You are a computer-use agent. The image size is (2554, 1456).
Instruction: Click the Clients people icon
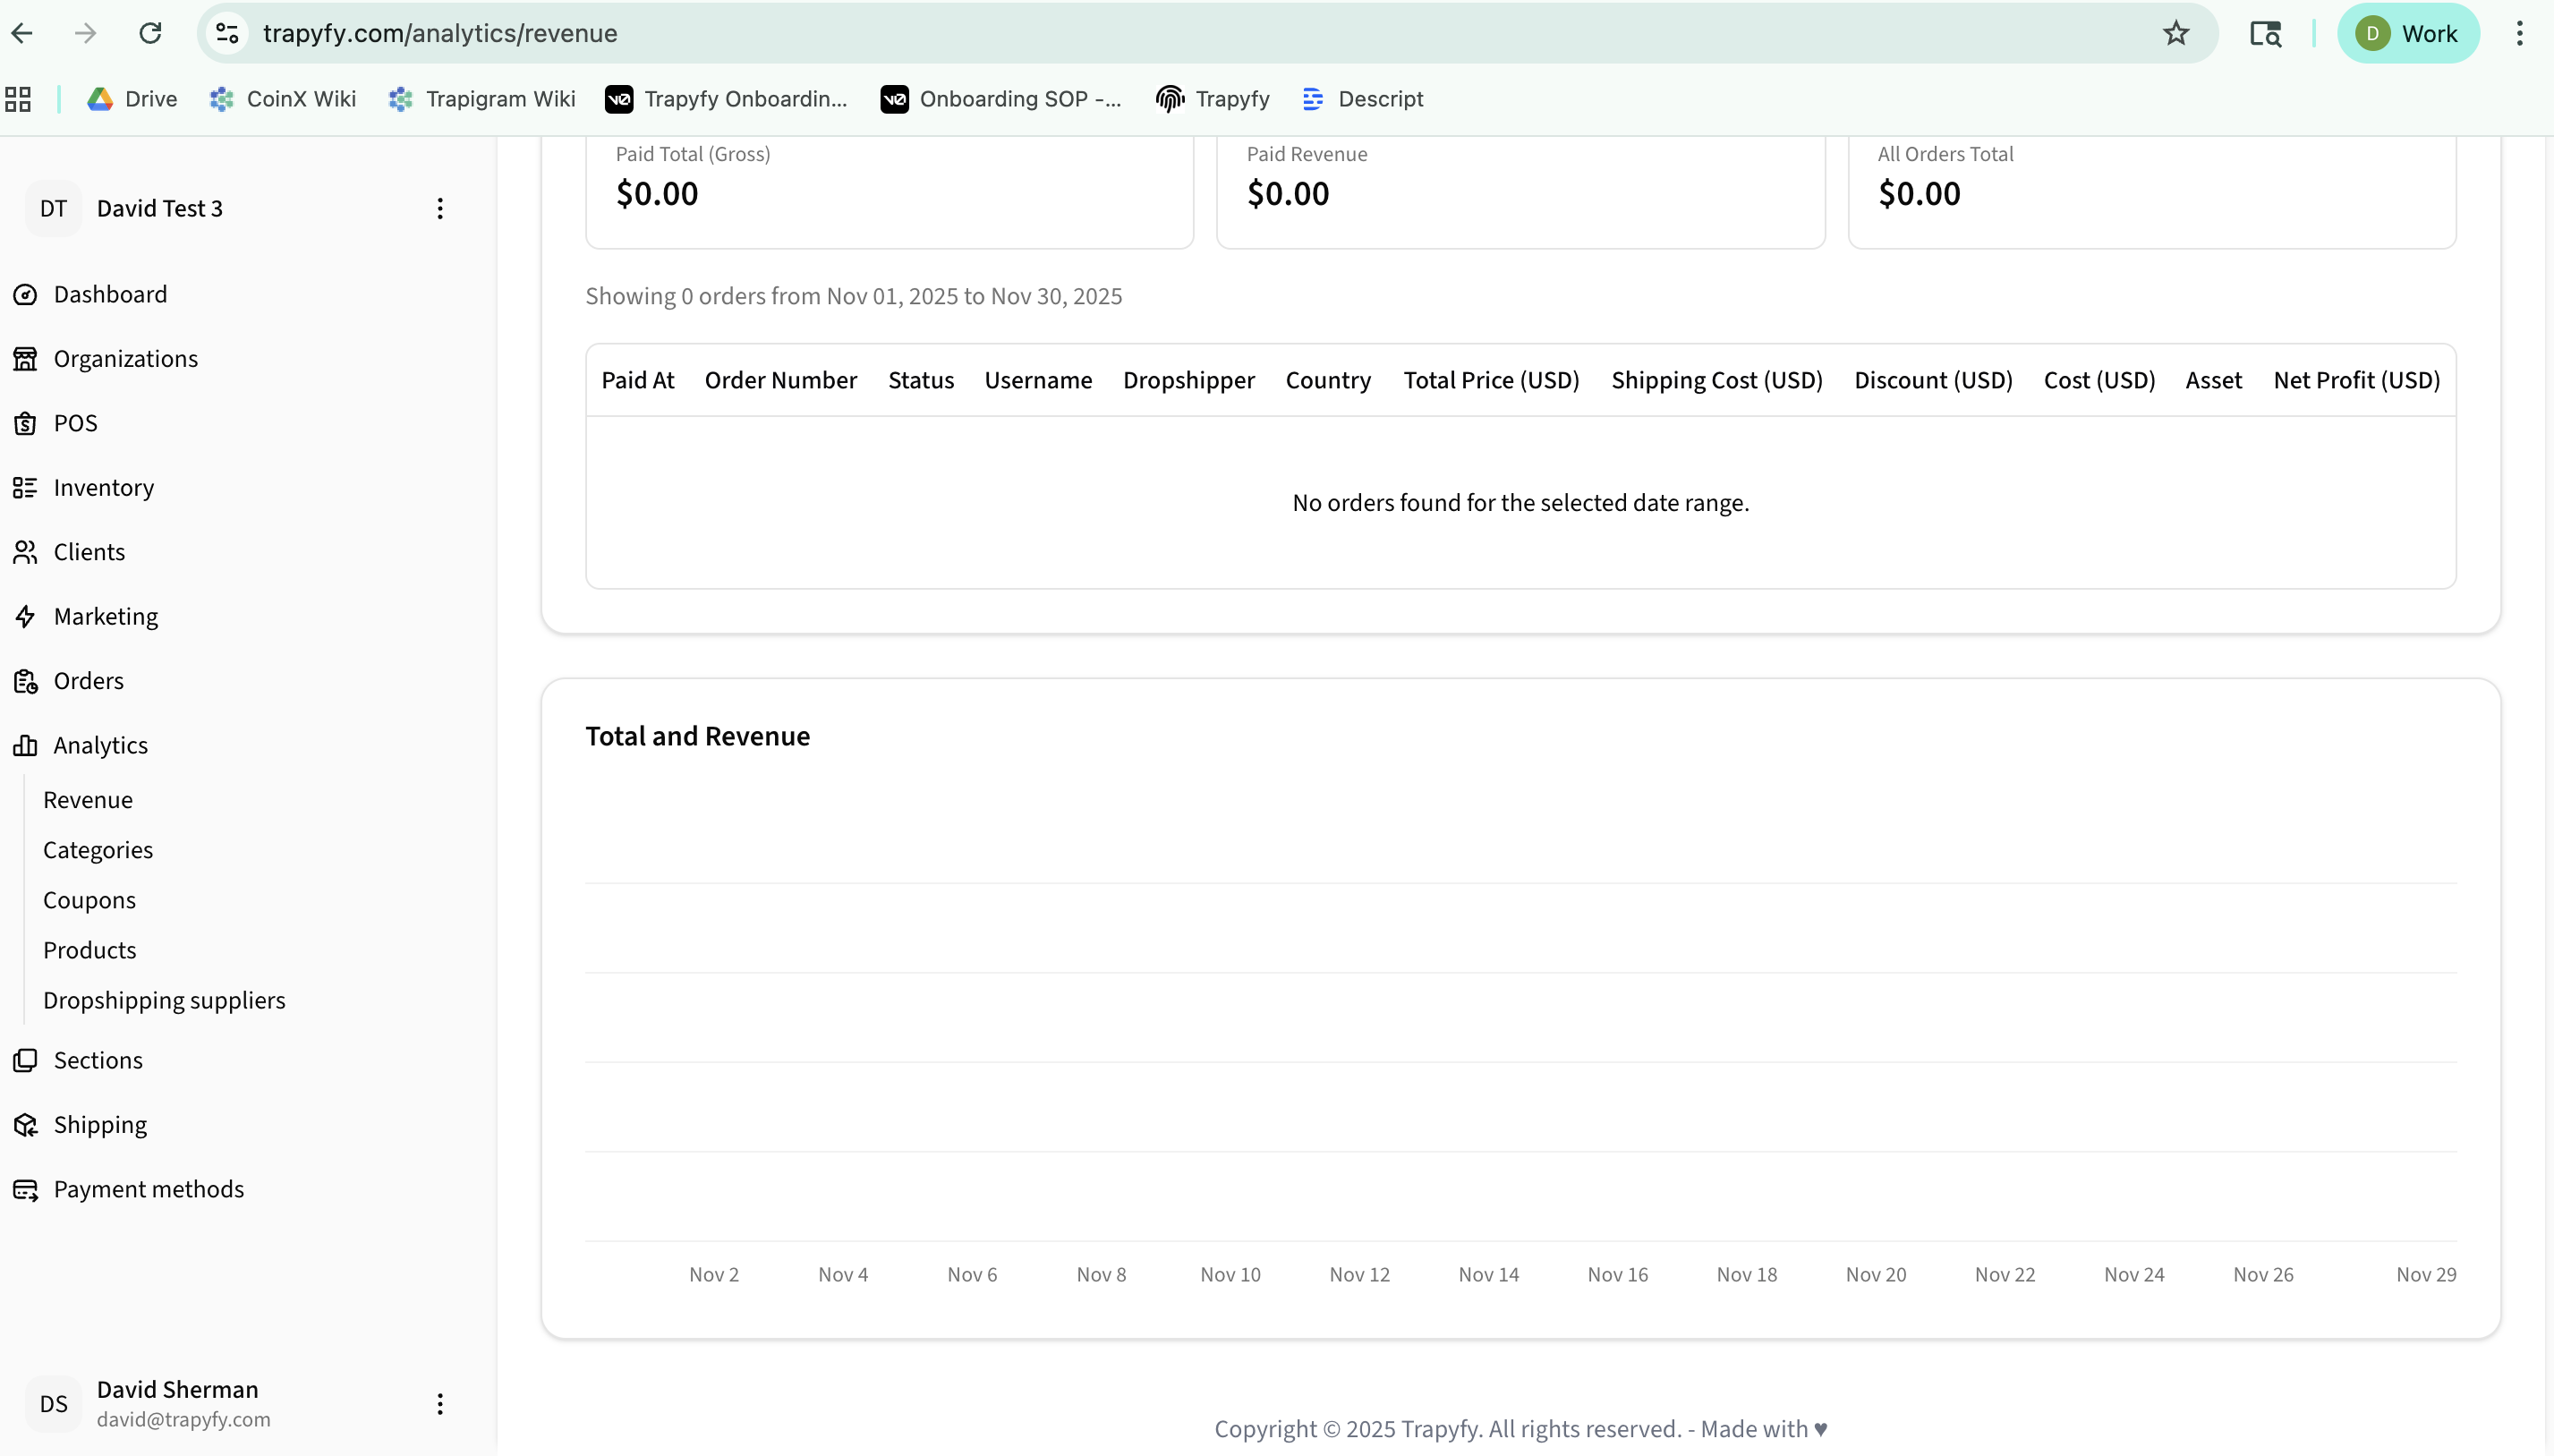click(25, 552)
